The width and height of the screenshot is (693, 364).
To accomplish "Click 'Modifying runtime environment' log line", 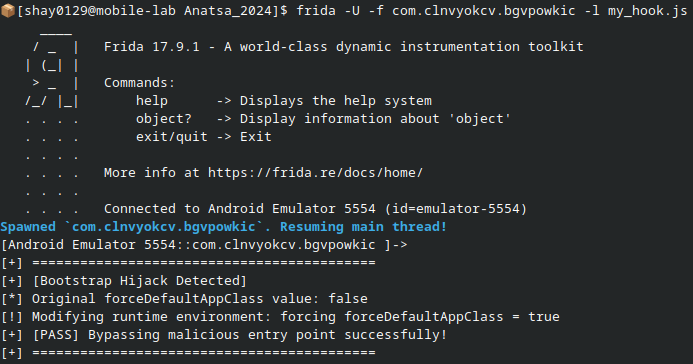I will pos(280,317).
